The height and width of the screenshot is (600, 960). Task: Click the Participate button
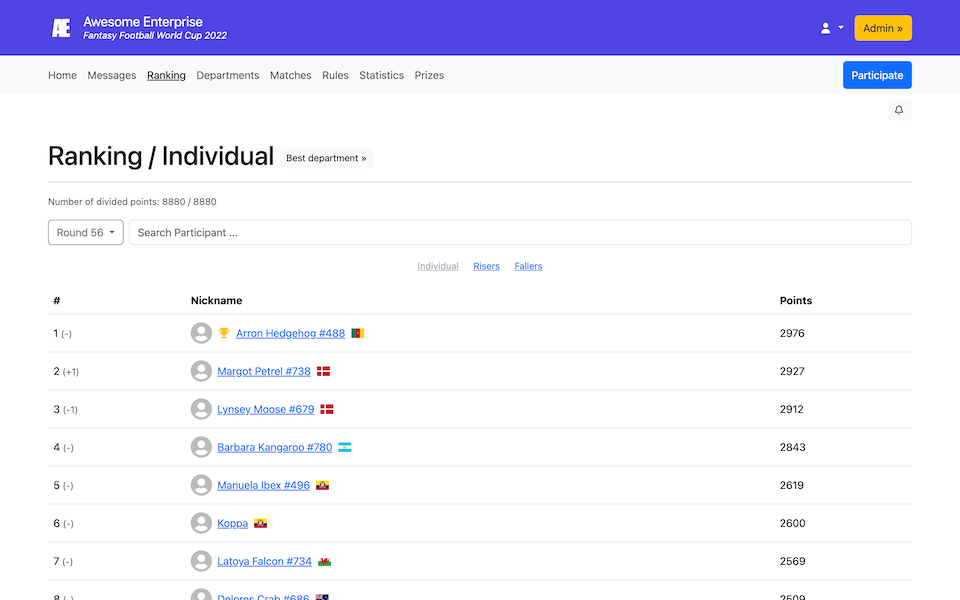pyautogui.click(x=877, y=75)
